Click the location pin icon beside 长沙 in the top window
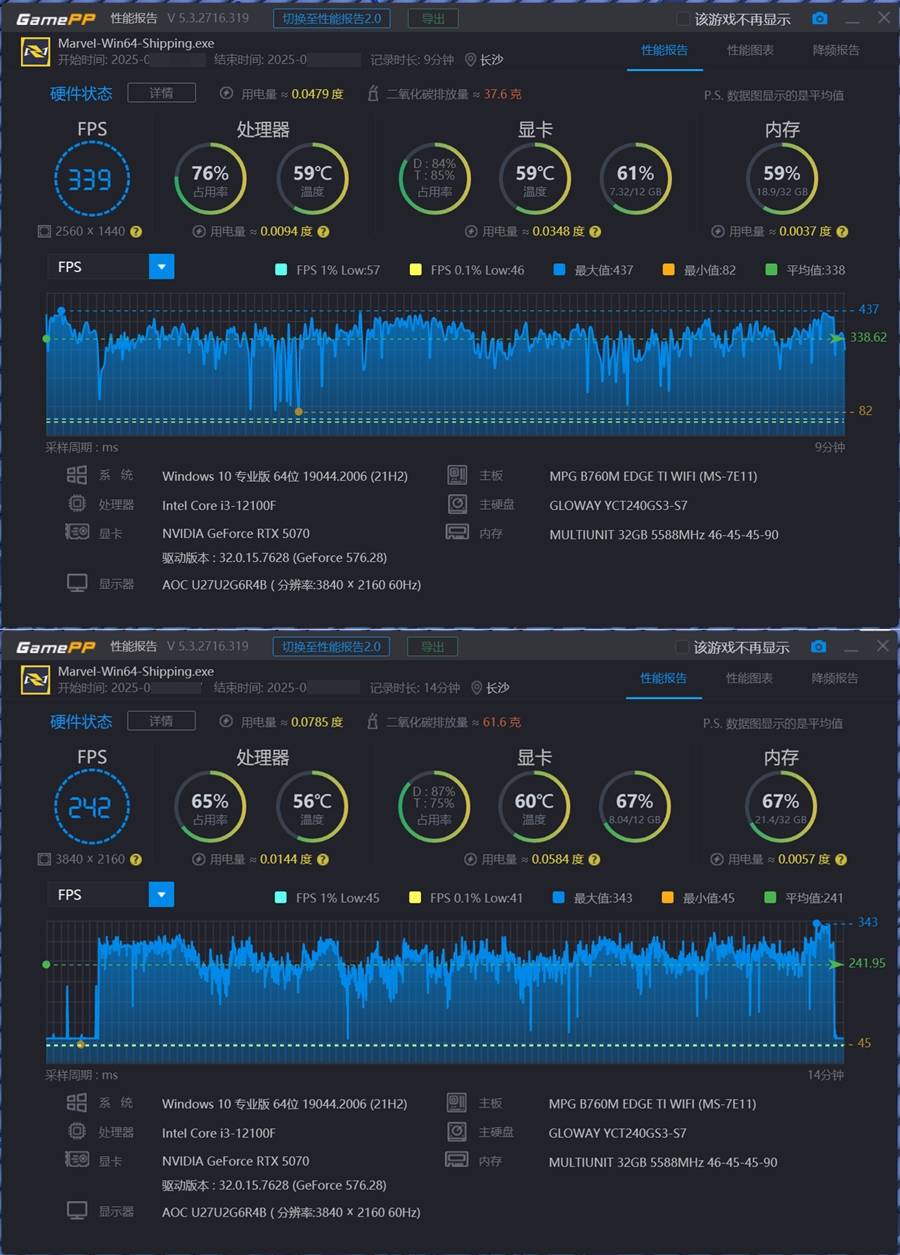 470,60
